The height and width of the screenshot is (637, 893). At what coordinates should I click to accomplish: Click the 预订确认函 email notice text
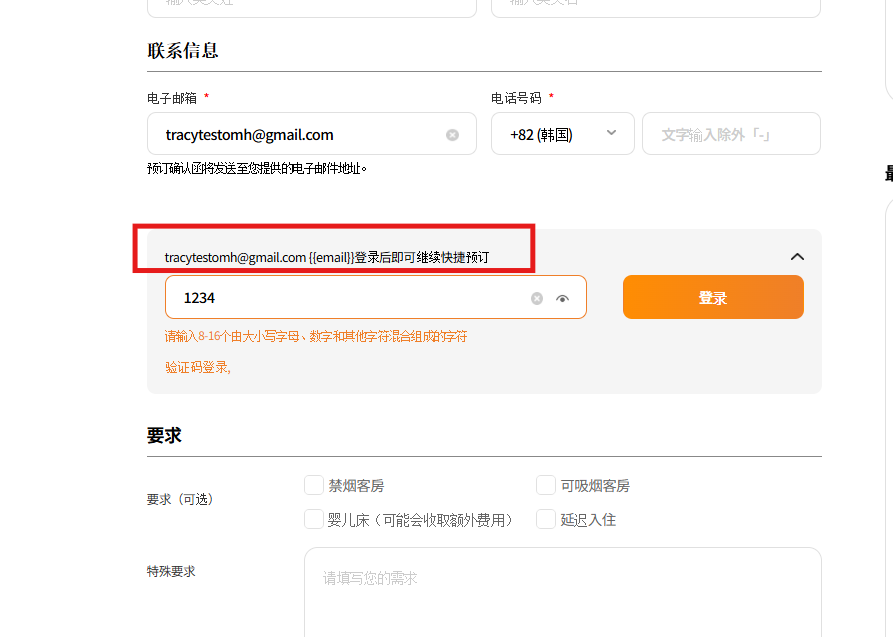point(257,169)
